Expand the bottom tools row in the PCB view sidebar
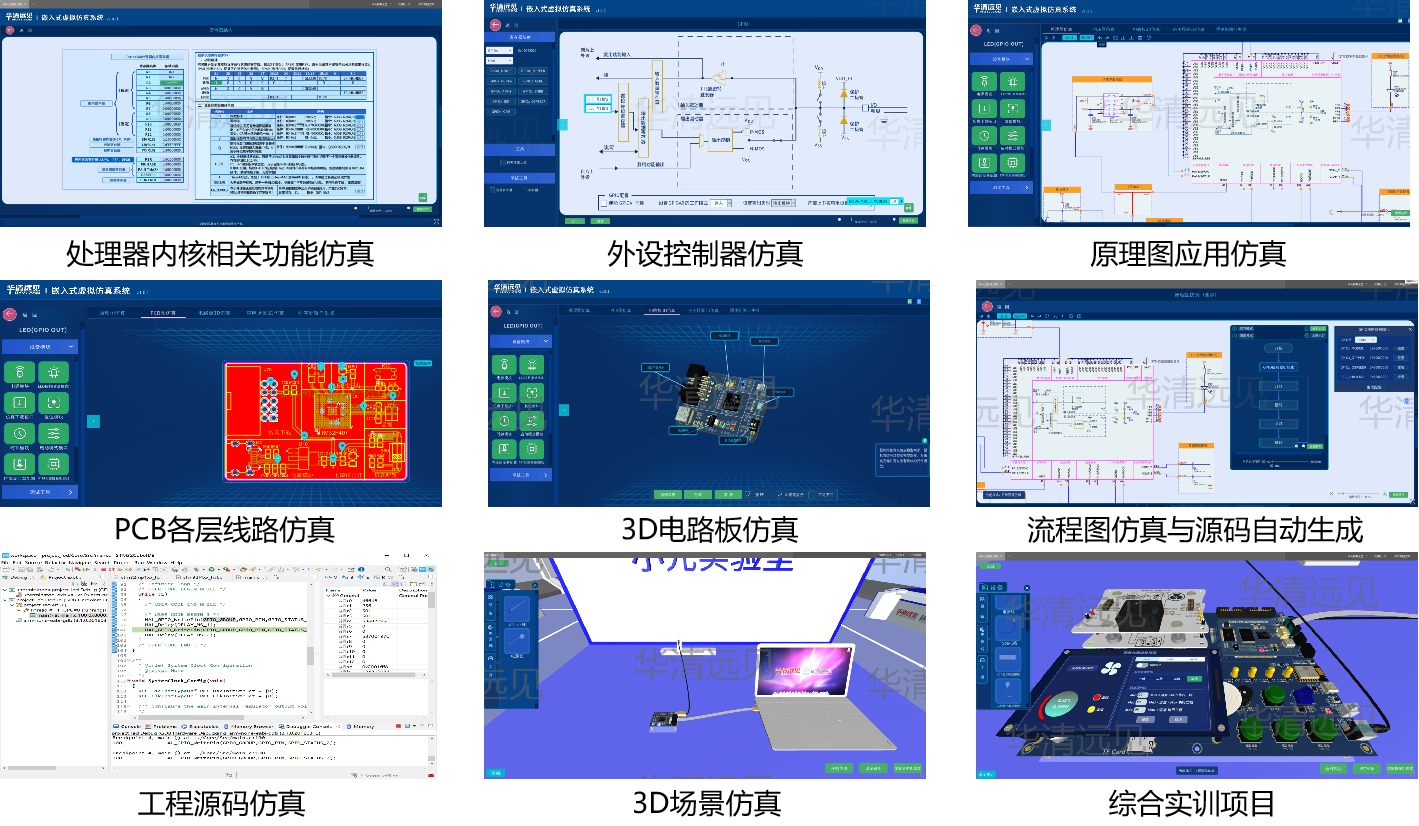Screen dimensions: 1419x826 (x=40, y=492)
